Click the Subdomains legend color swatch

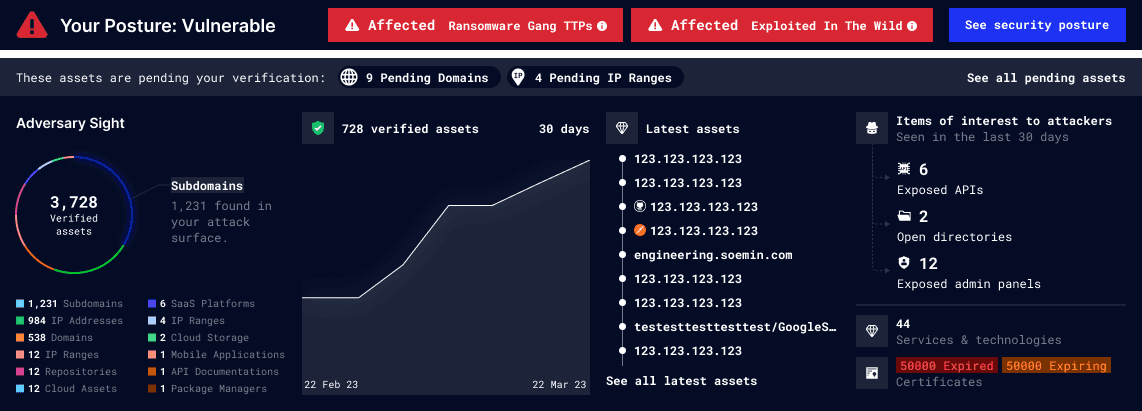[20, 303]
